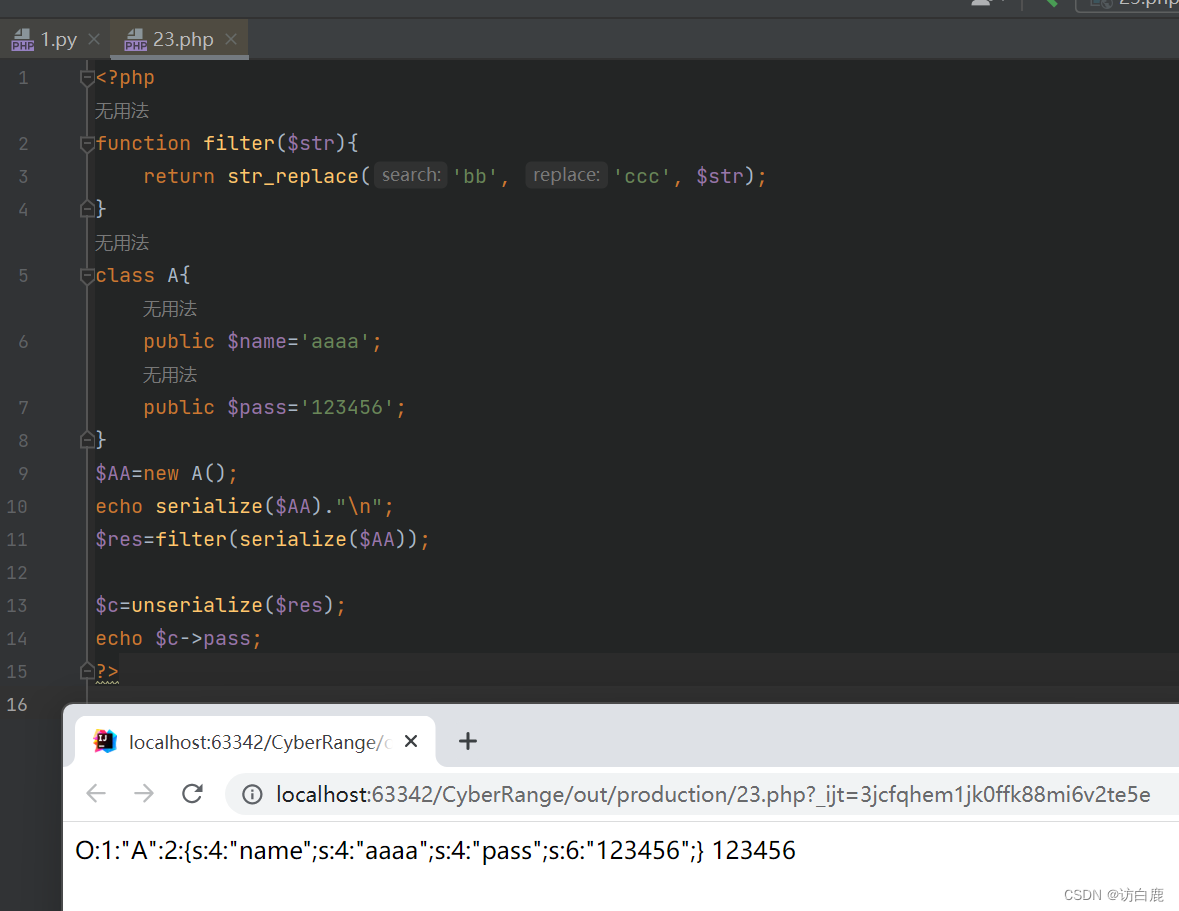Click the 'aaaa' string value
The image size is (1179, 911).
tap(335, 342)
